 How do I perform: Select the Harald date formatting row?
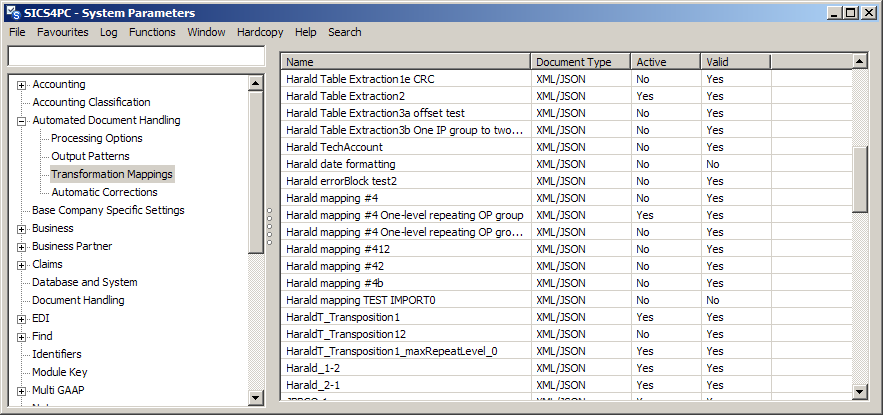(340, 164)
